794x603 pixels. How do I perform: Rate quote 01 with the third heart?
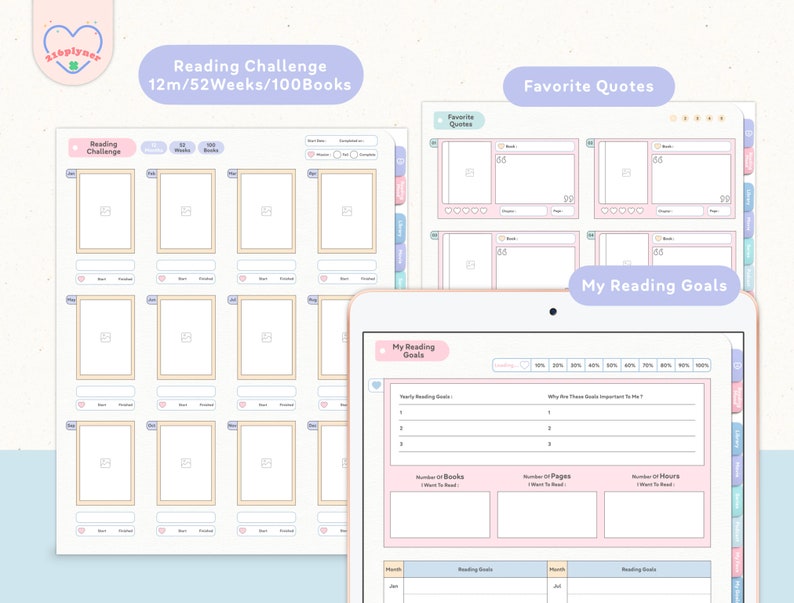[x=466, y=211]
